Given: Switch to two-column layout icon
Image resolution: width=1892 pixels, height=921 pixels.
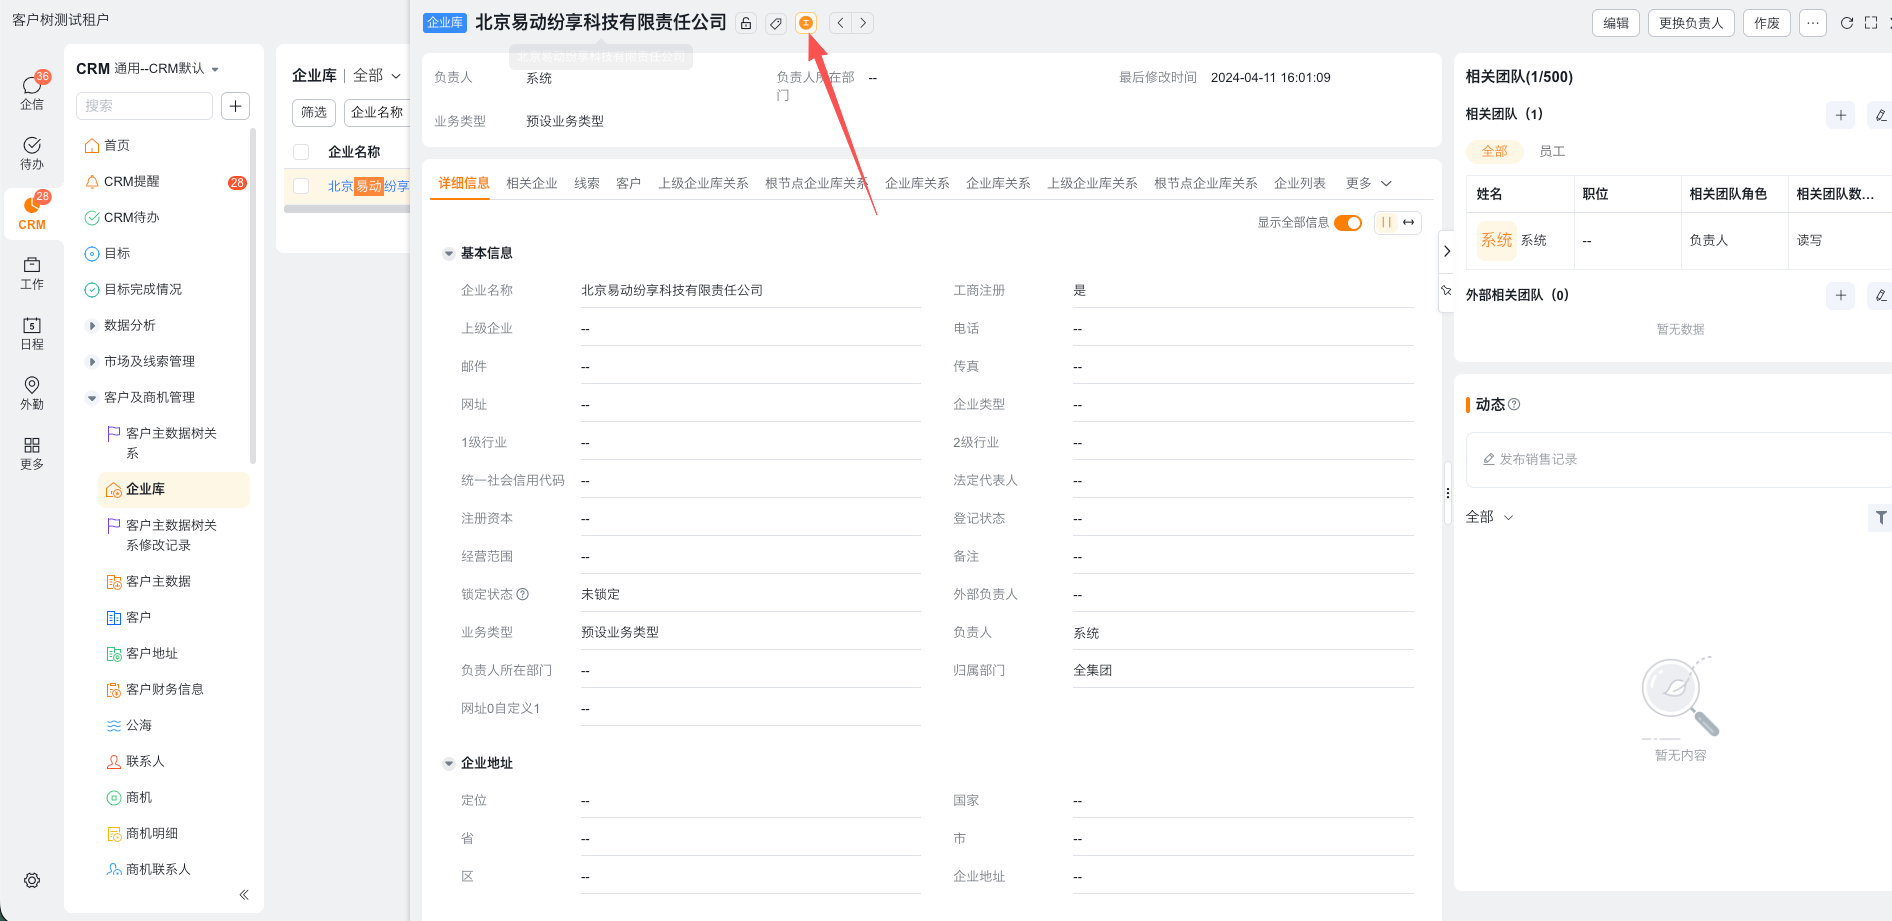Looking at the screenshot, I should (1386, 222).
